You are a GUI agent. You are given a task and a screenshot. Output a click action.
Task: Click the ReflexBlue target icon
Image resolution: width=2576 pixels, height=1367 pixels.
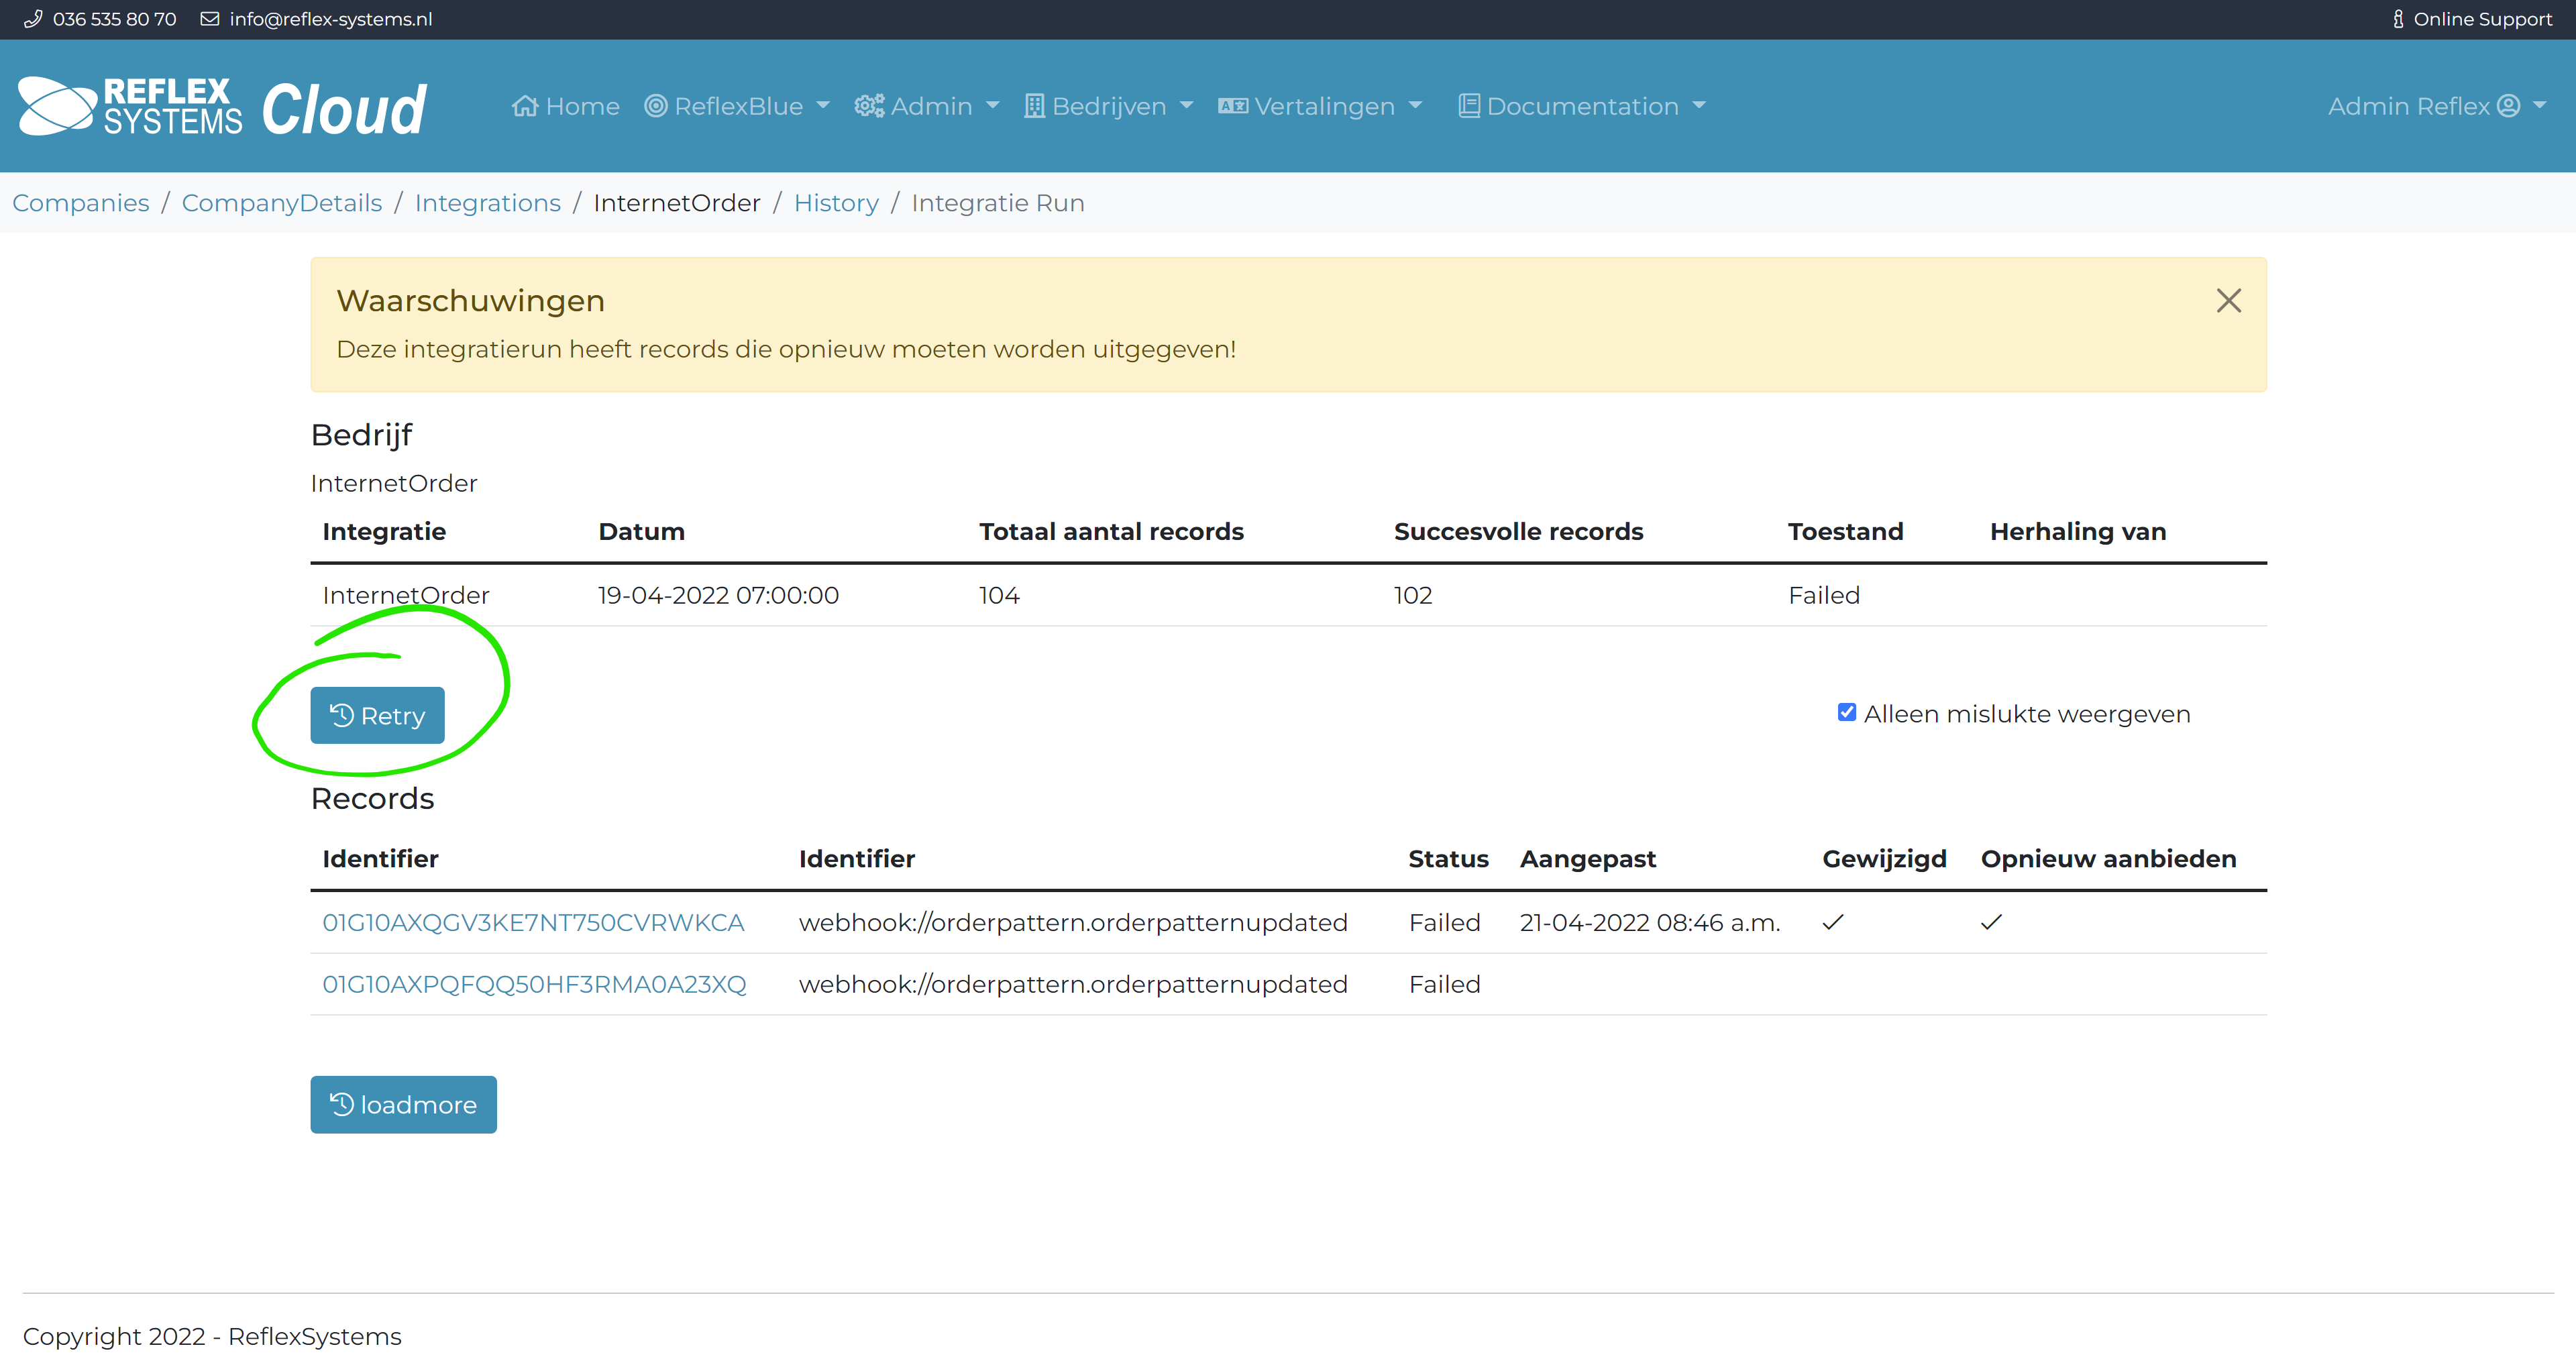[x=655, y=106]
